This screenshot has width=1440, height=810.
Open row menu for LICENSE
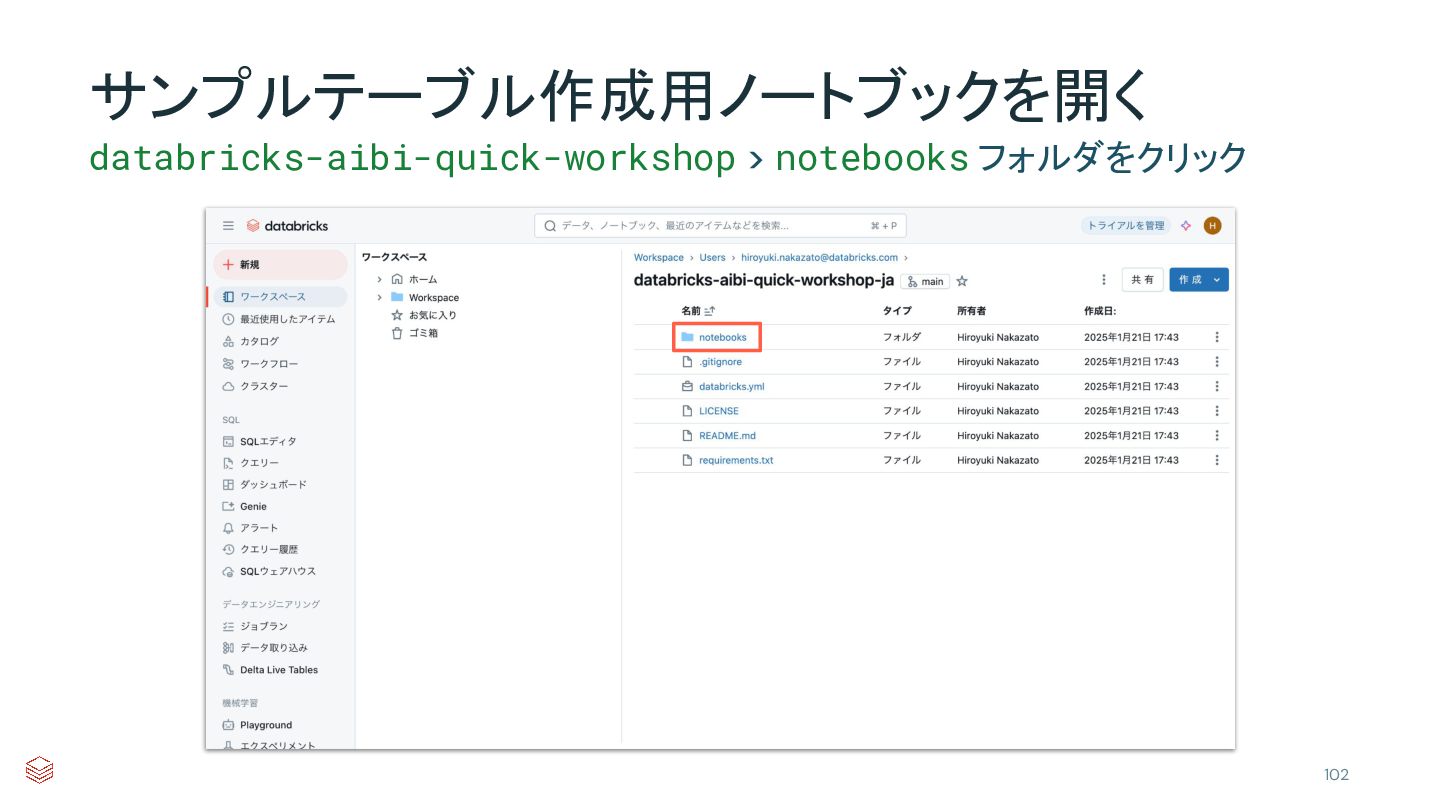coord(1217,411)
